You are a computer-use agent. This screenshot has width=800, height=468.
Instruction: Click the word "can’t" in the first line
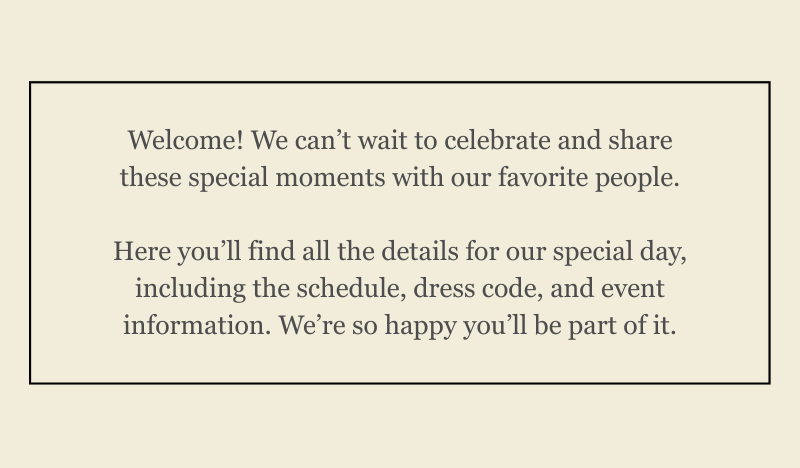point(323,140)
